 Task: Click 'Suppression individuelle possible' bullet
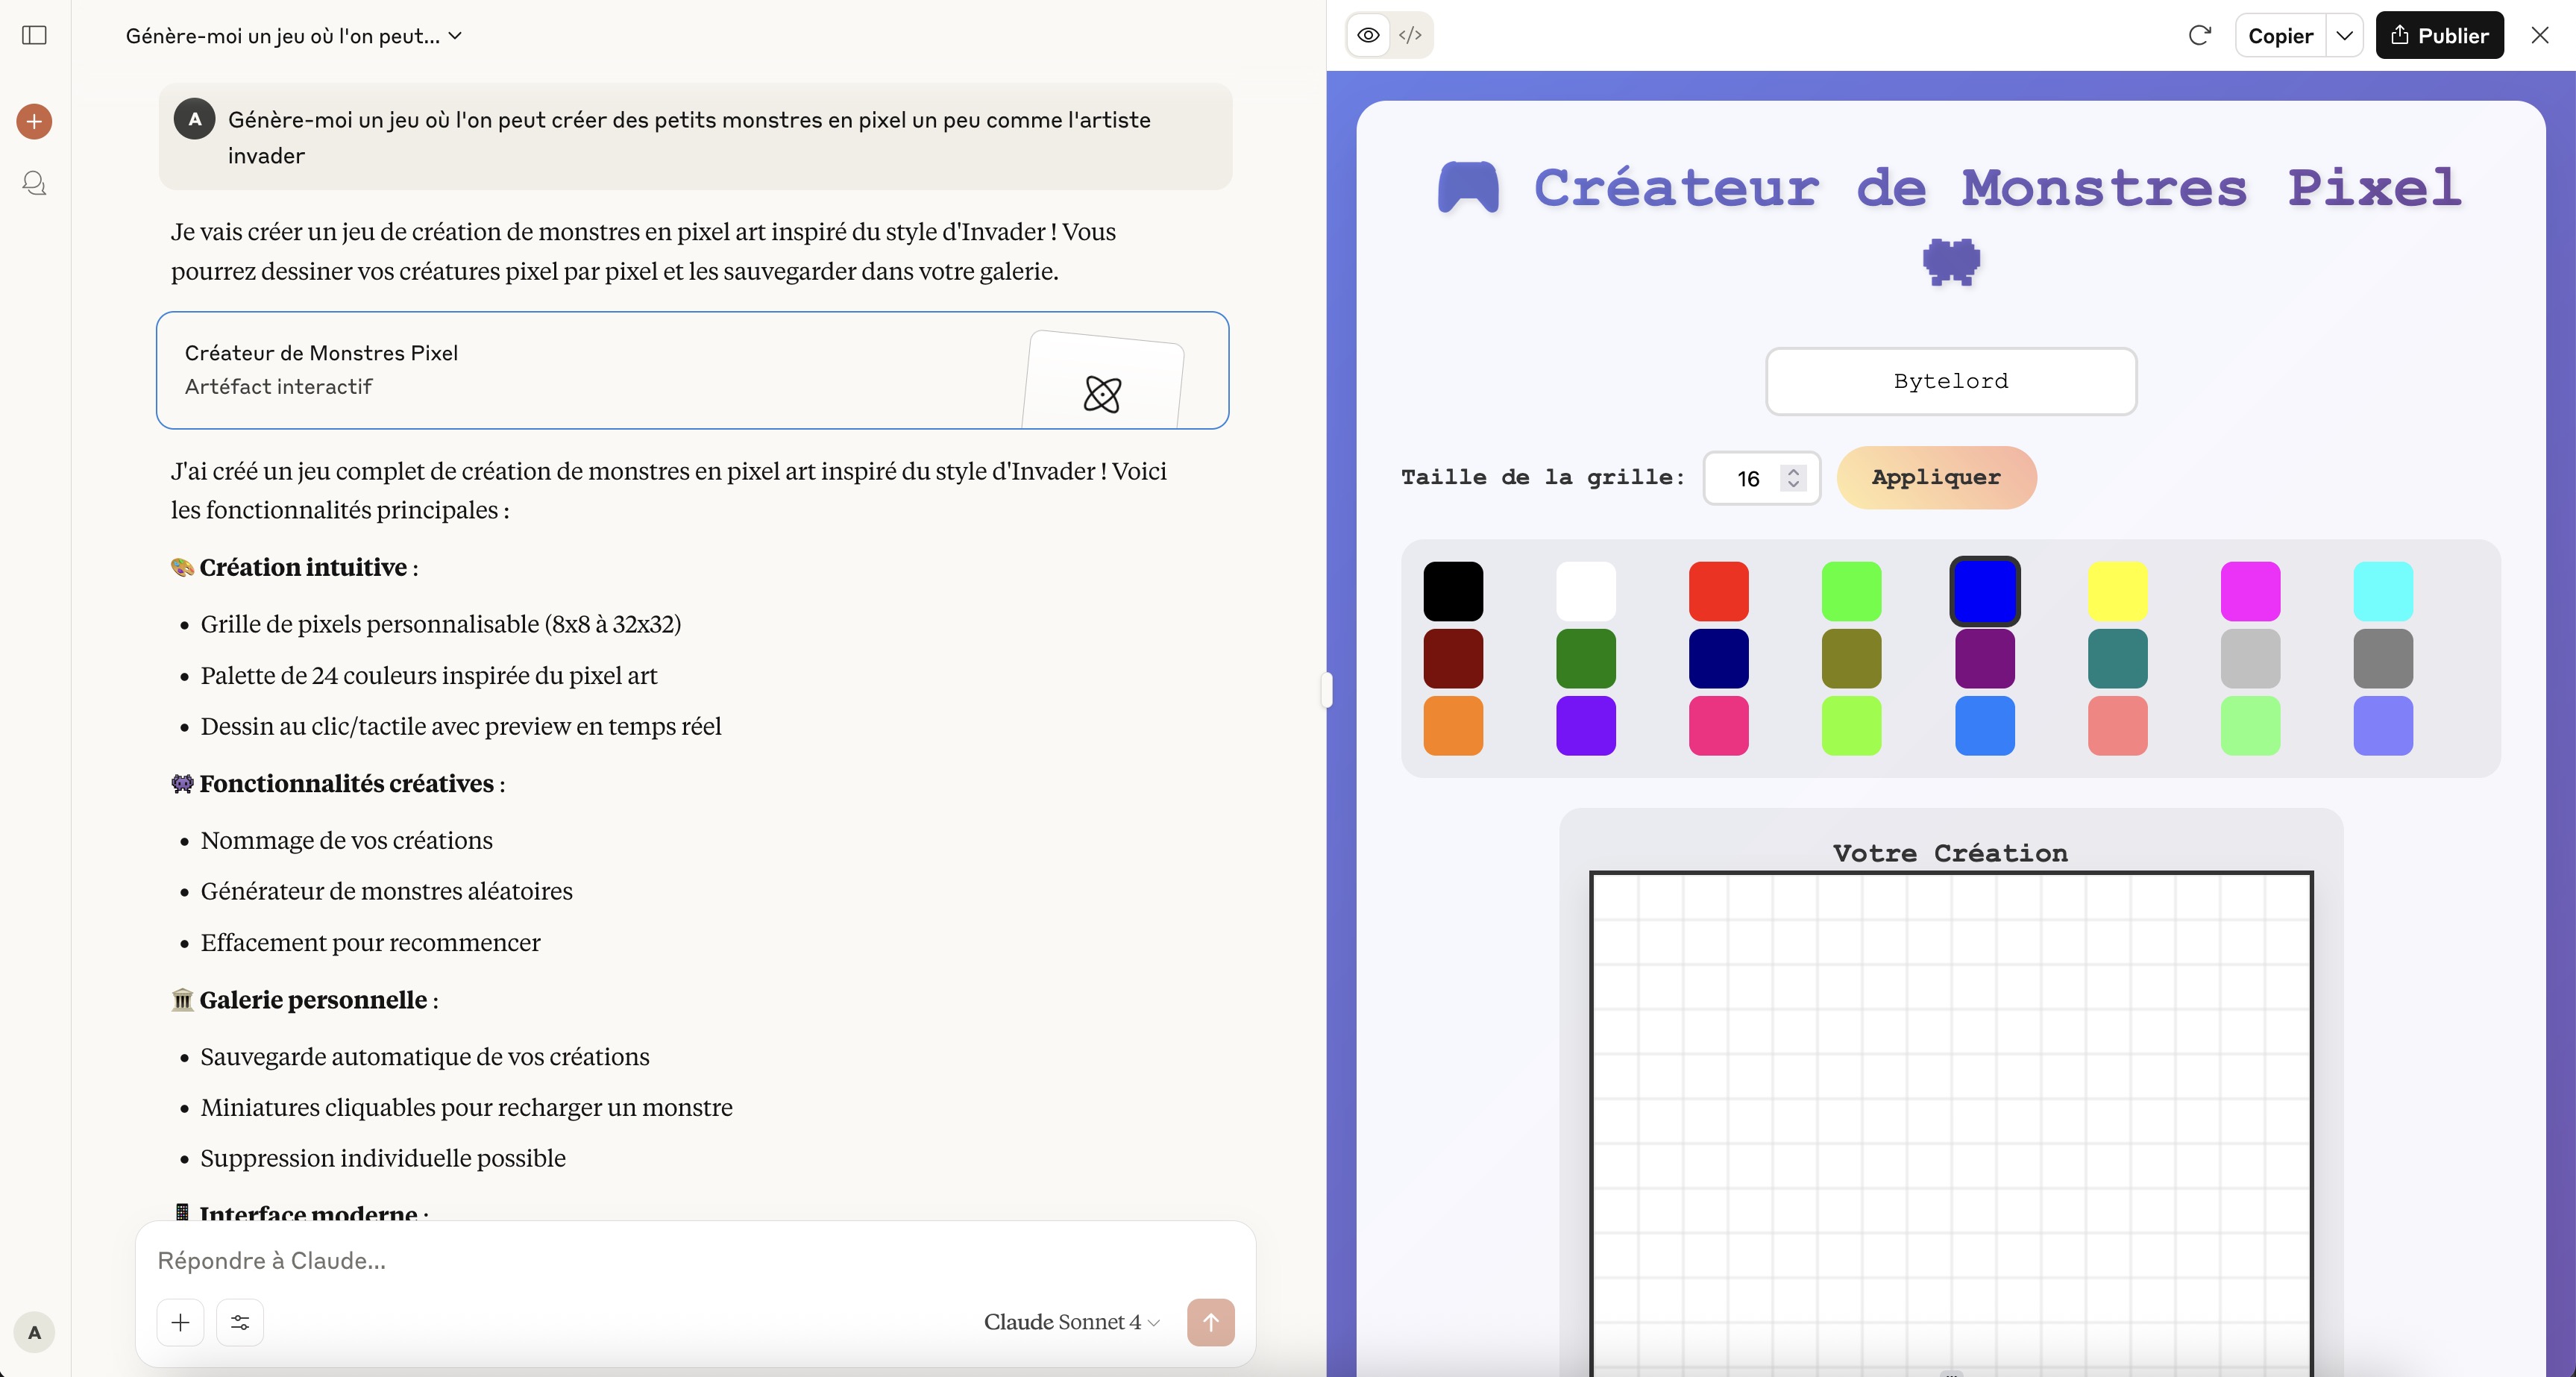click(x=383, y=1158)
